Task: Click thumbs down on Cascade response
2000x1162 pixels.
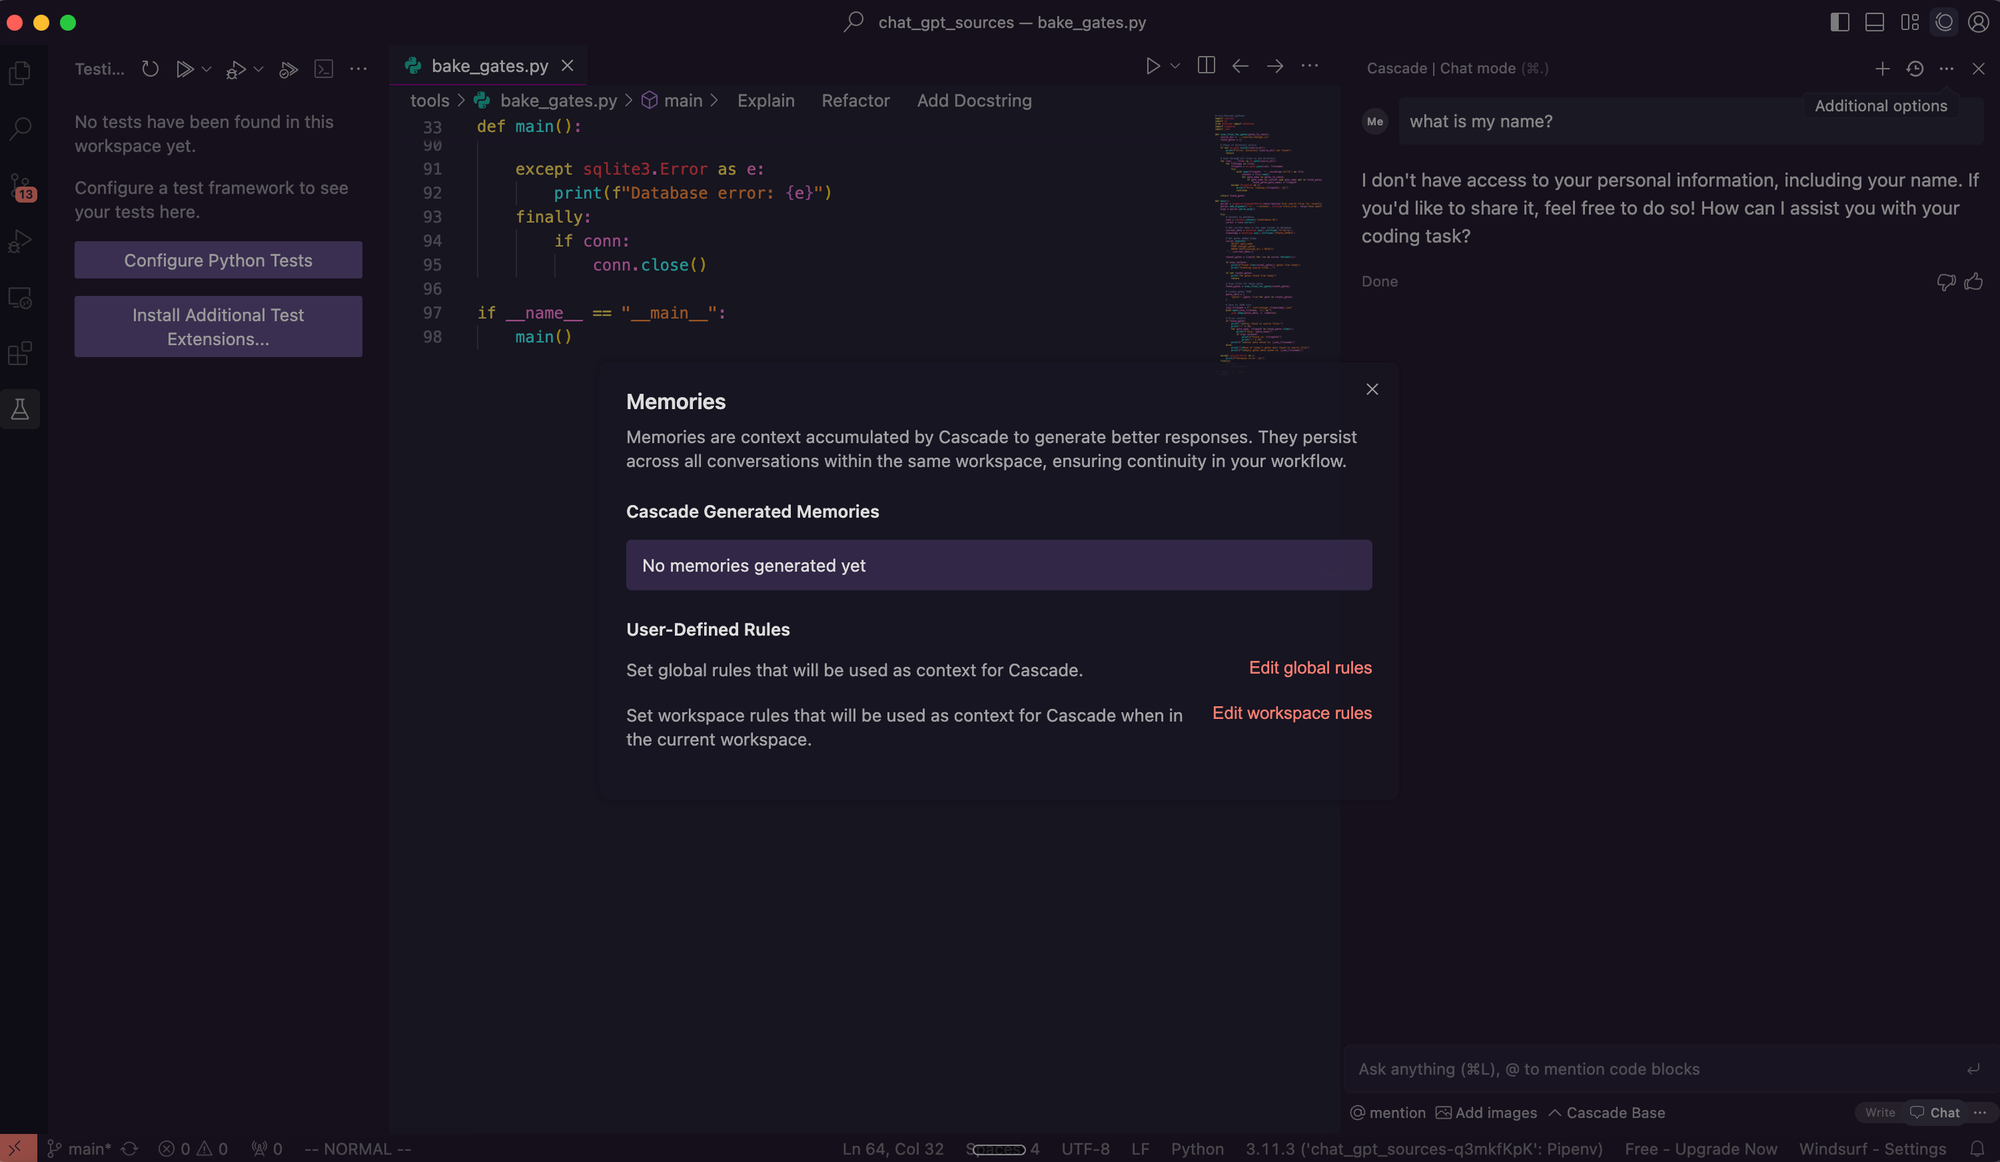Action: click(1945, 282)
